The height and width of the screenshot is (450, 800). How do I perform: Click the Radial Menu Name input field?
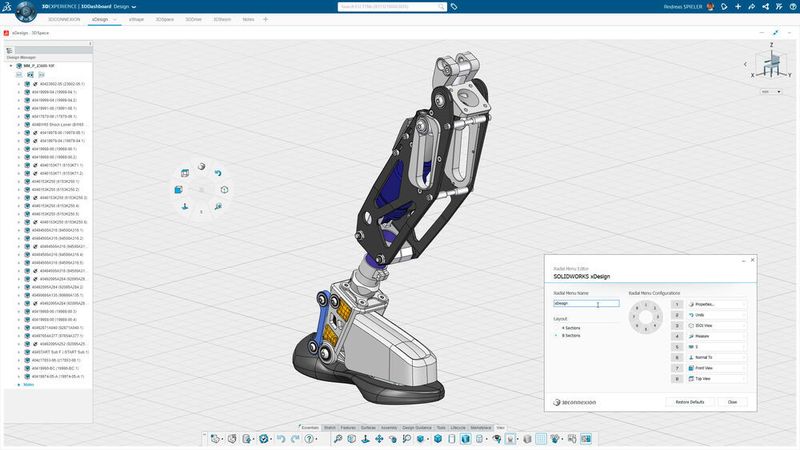pyautogui.click(x=586, y=303)
